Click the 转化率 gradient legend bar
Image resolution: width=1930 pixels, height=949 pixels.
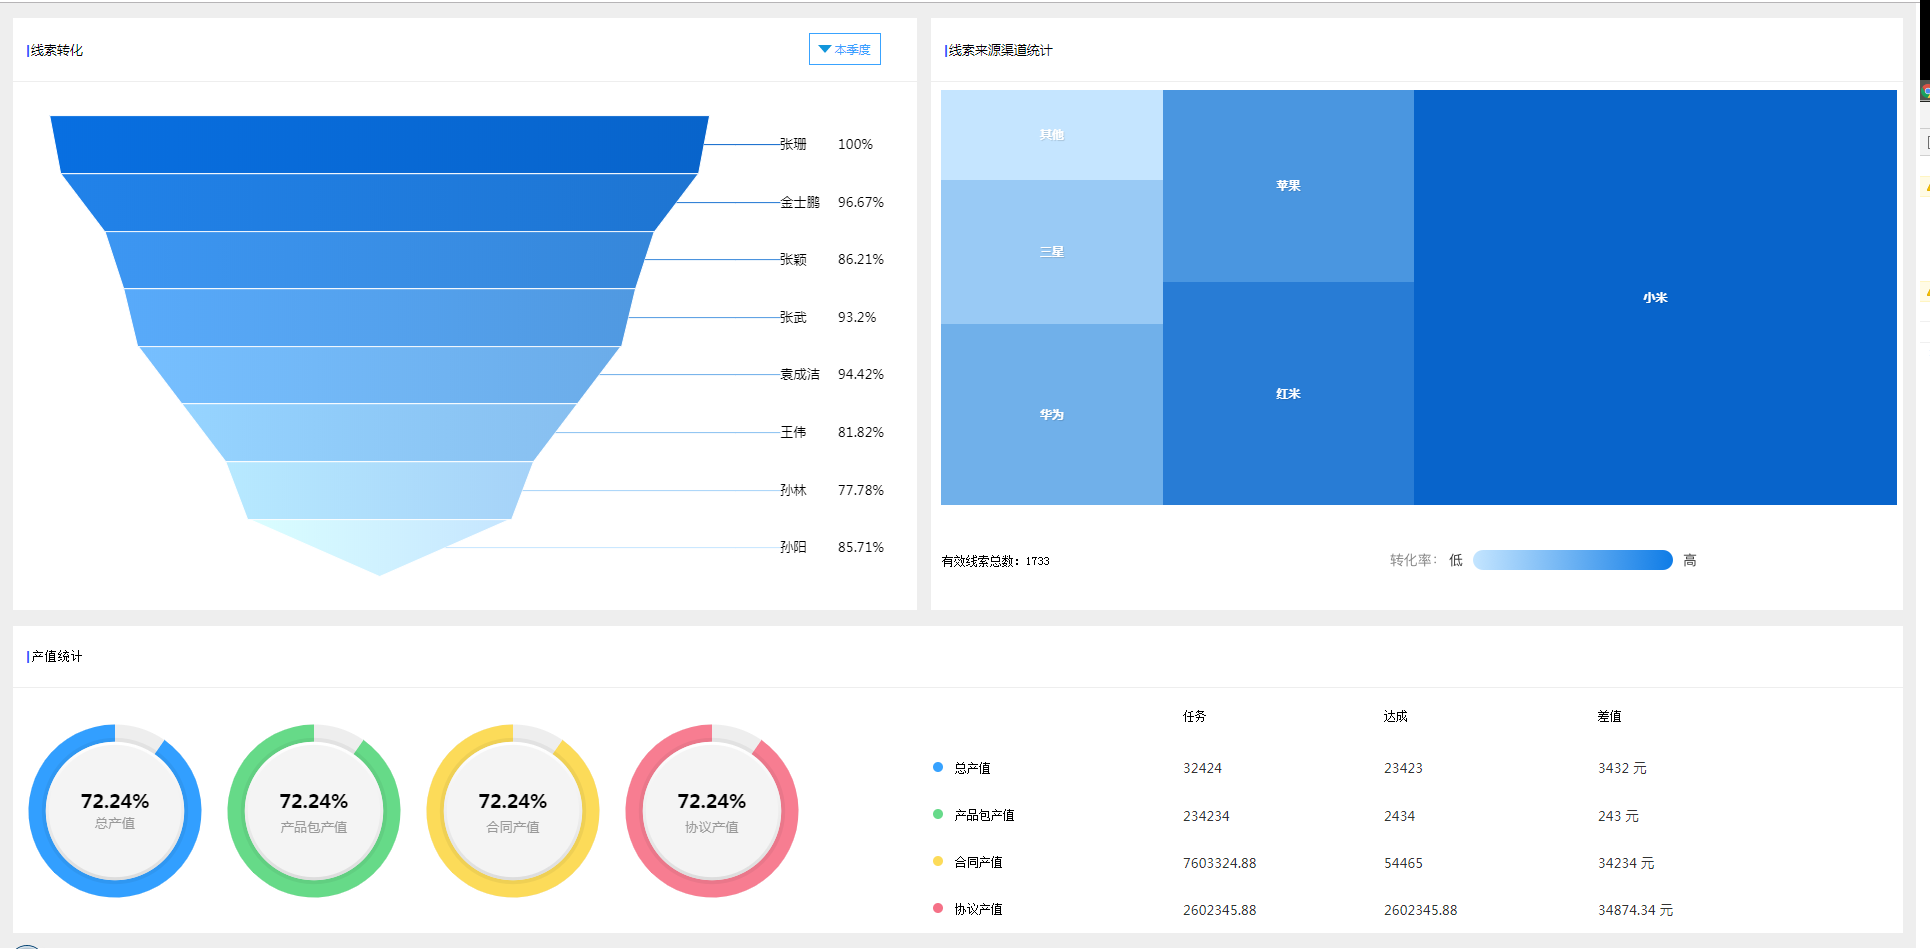tap(1573, 560)
